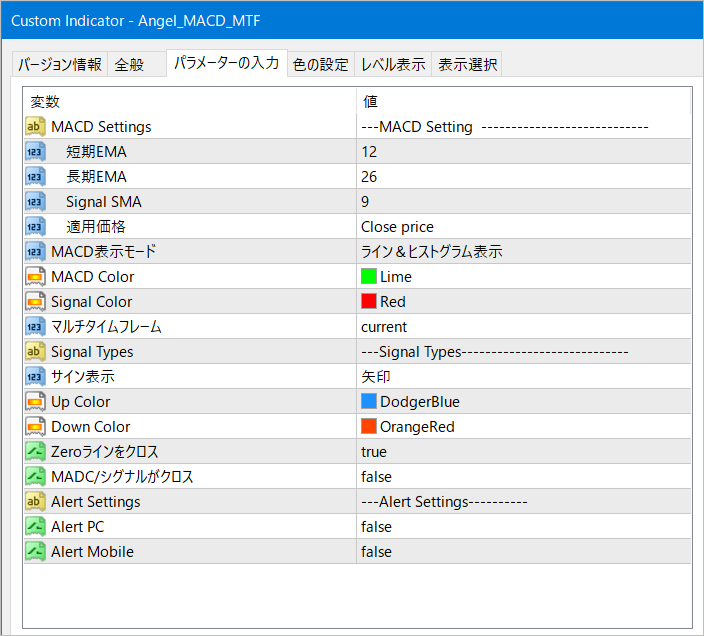Click the ab icon beside MACD Settings
The height and width of the screenshot is (636, 704).
click(35, 127)
